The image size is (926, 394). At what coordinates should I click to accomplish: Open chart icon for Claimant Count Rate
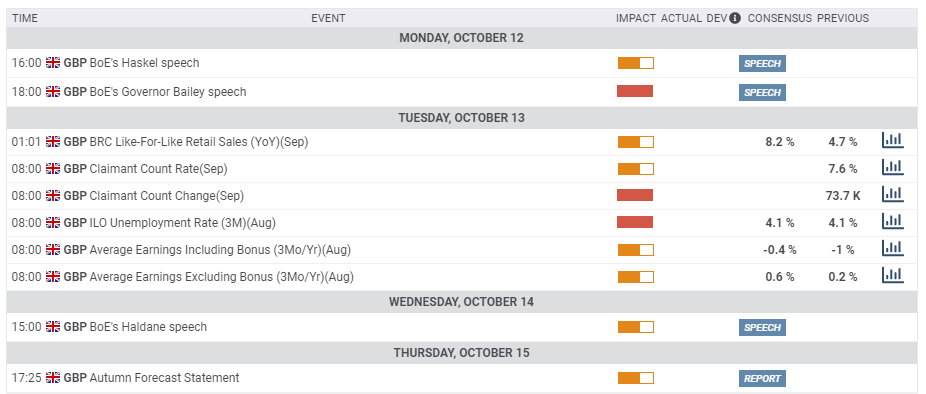892,168
